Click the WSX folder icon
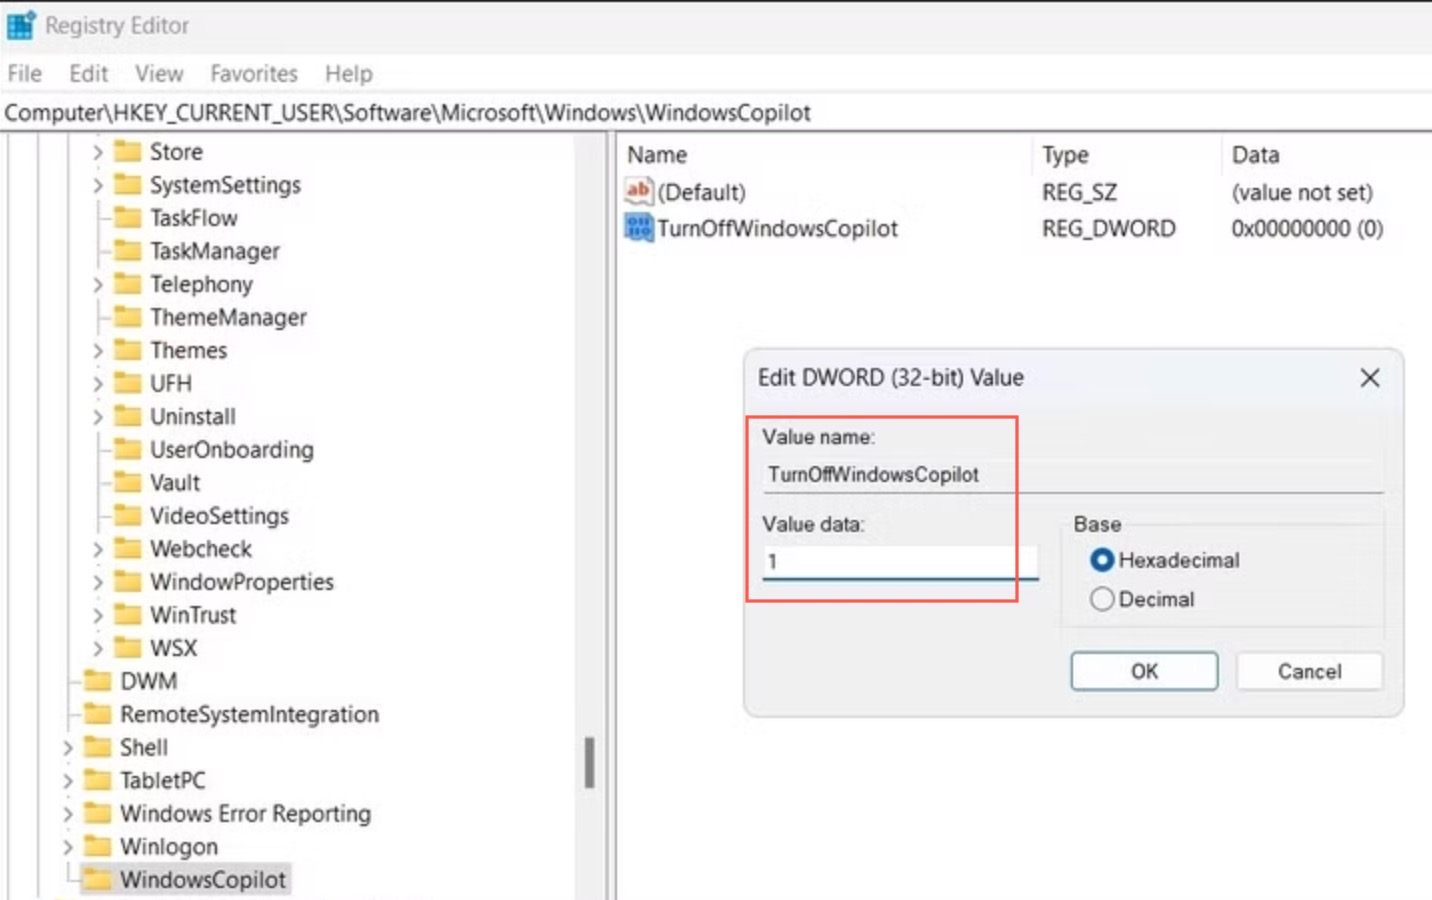 point(128,647)
